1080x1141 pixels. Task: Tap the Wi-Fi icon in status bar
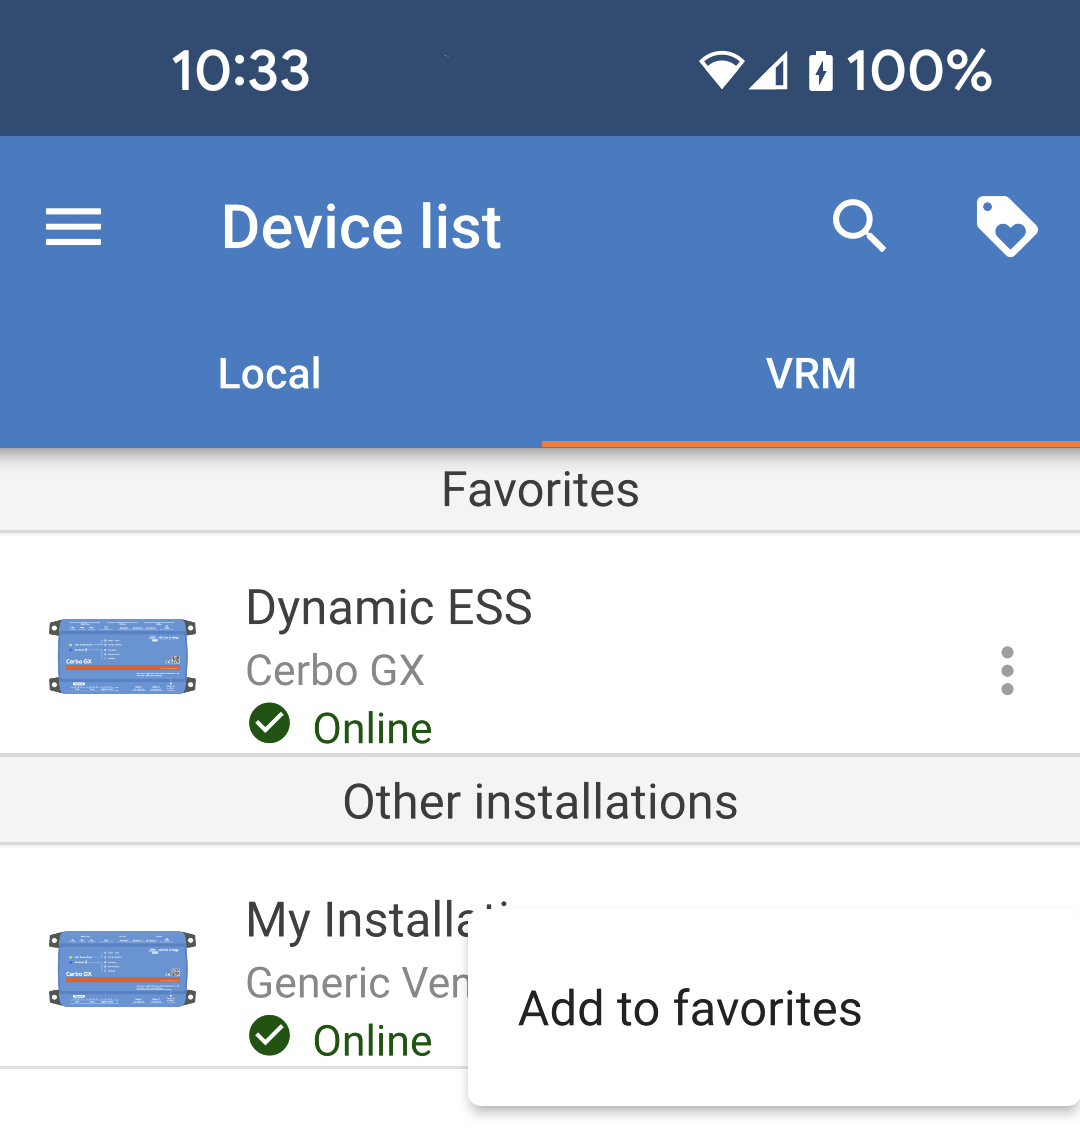(x=720, y=72)
